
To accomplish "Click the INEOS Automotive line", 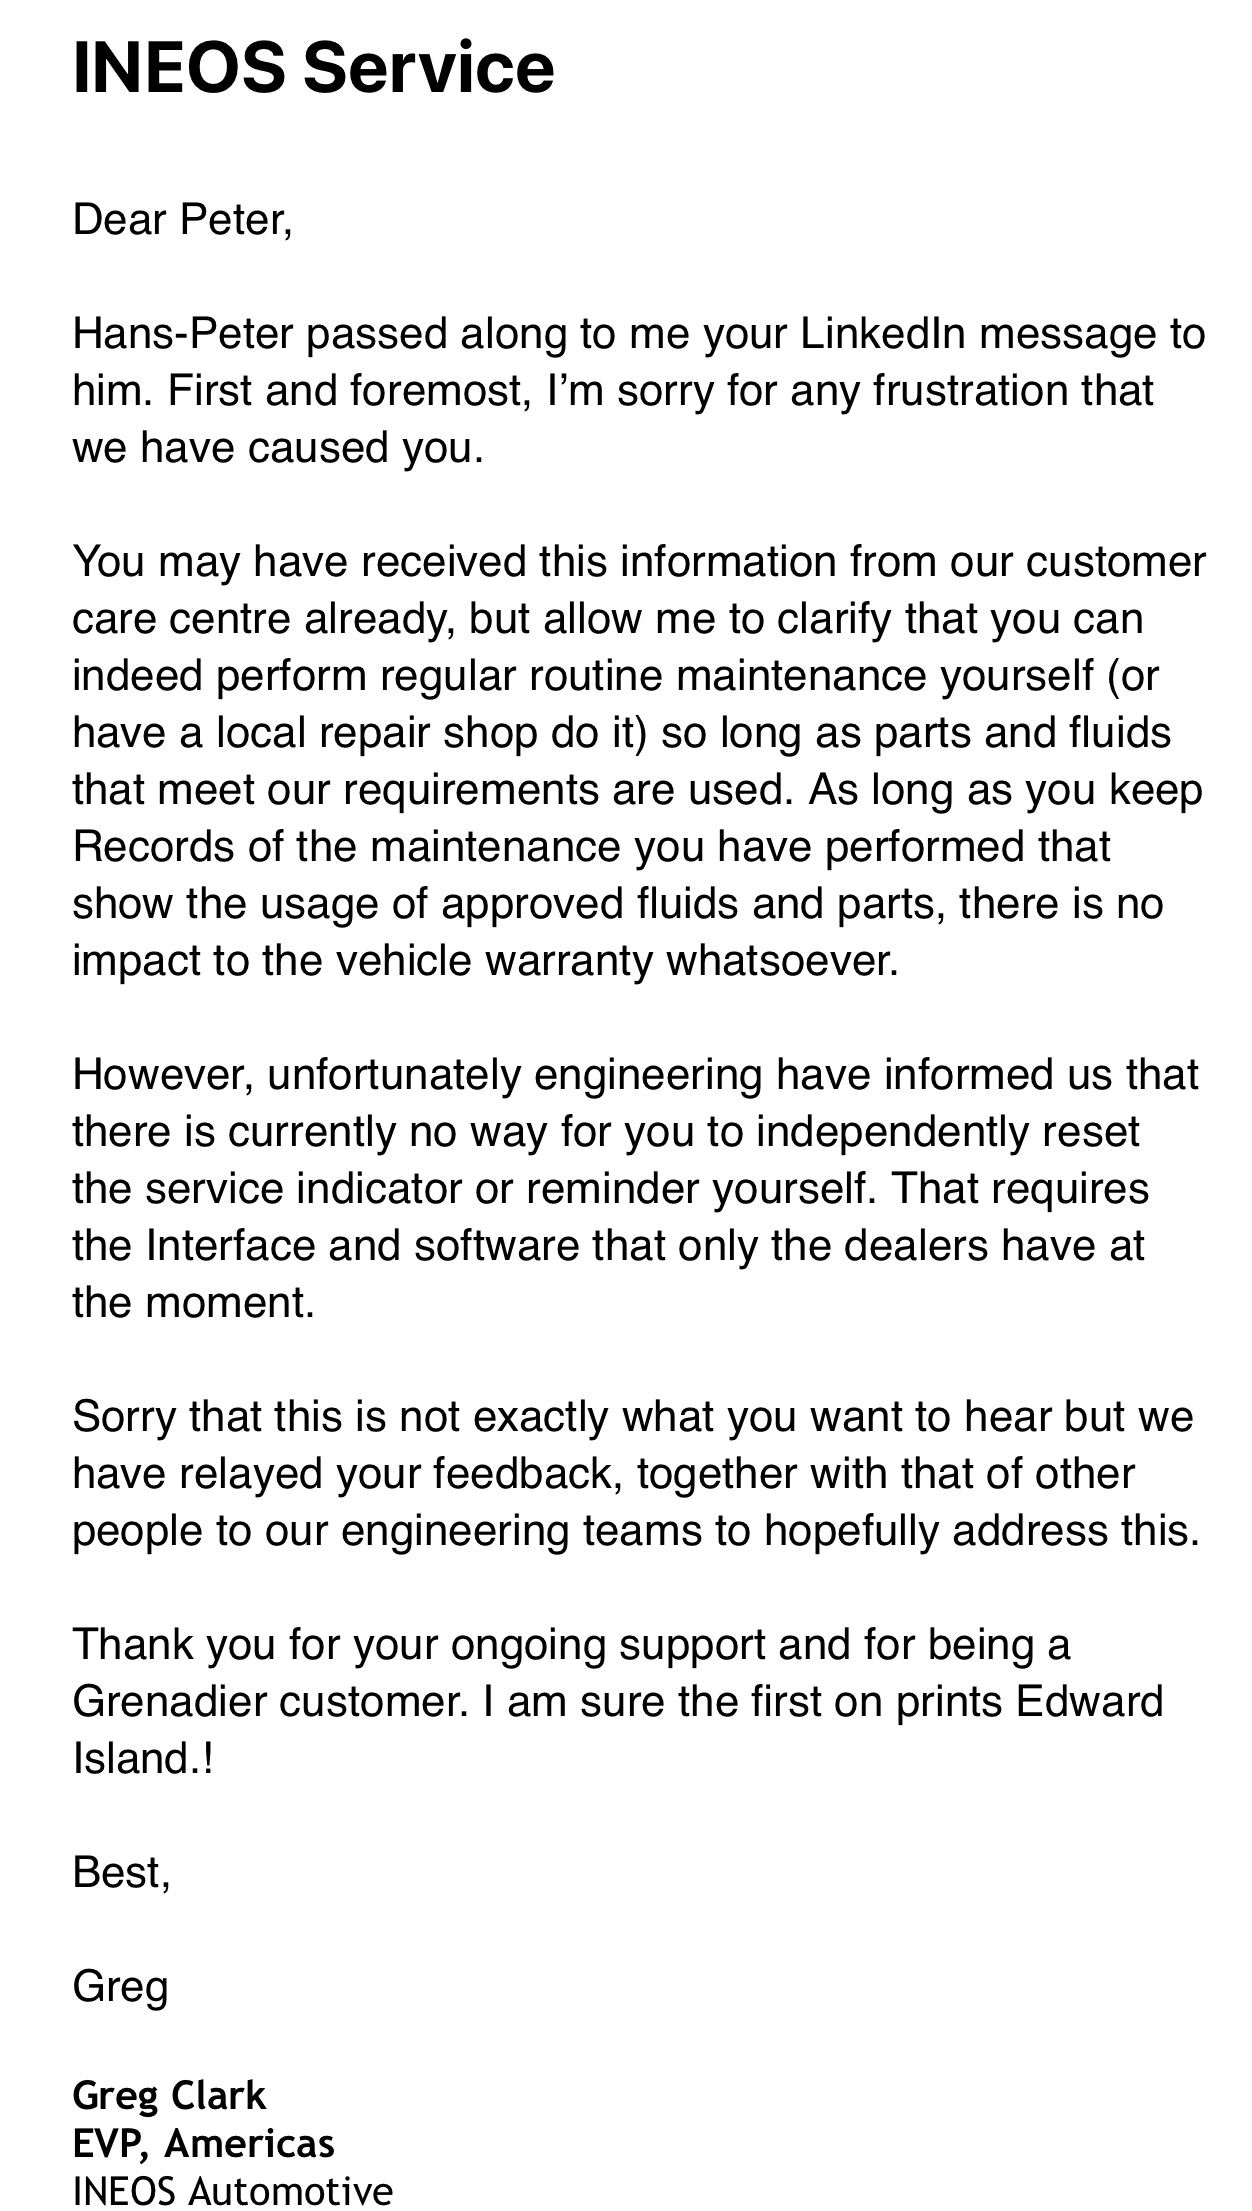I will coord(233,2190).
